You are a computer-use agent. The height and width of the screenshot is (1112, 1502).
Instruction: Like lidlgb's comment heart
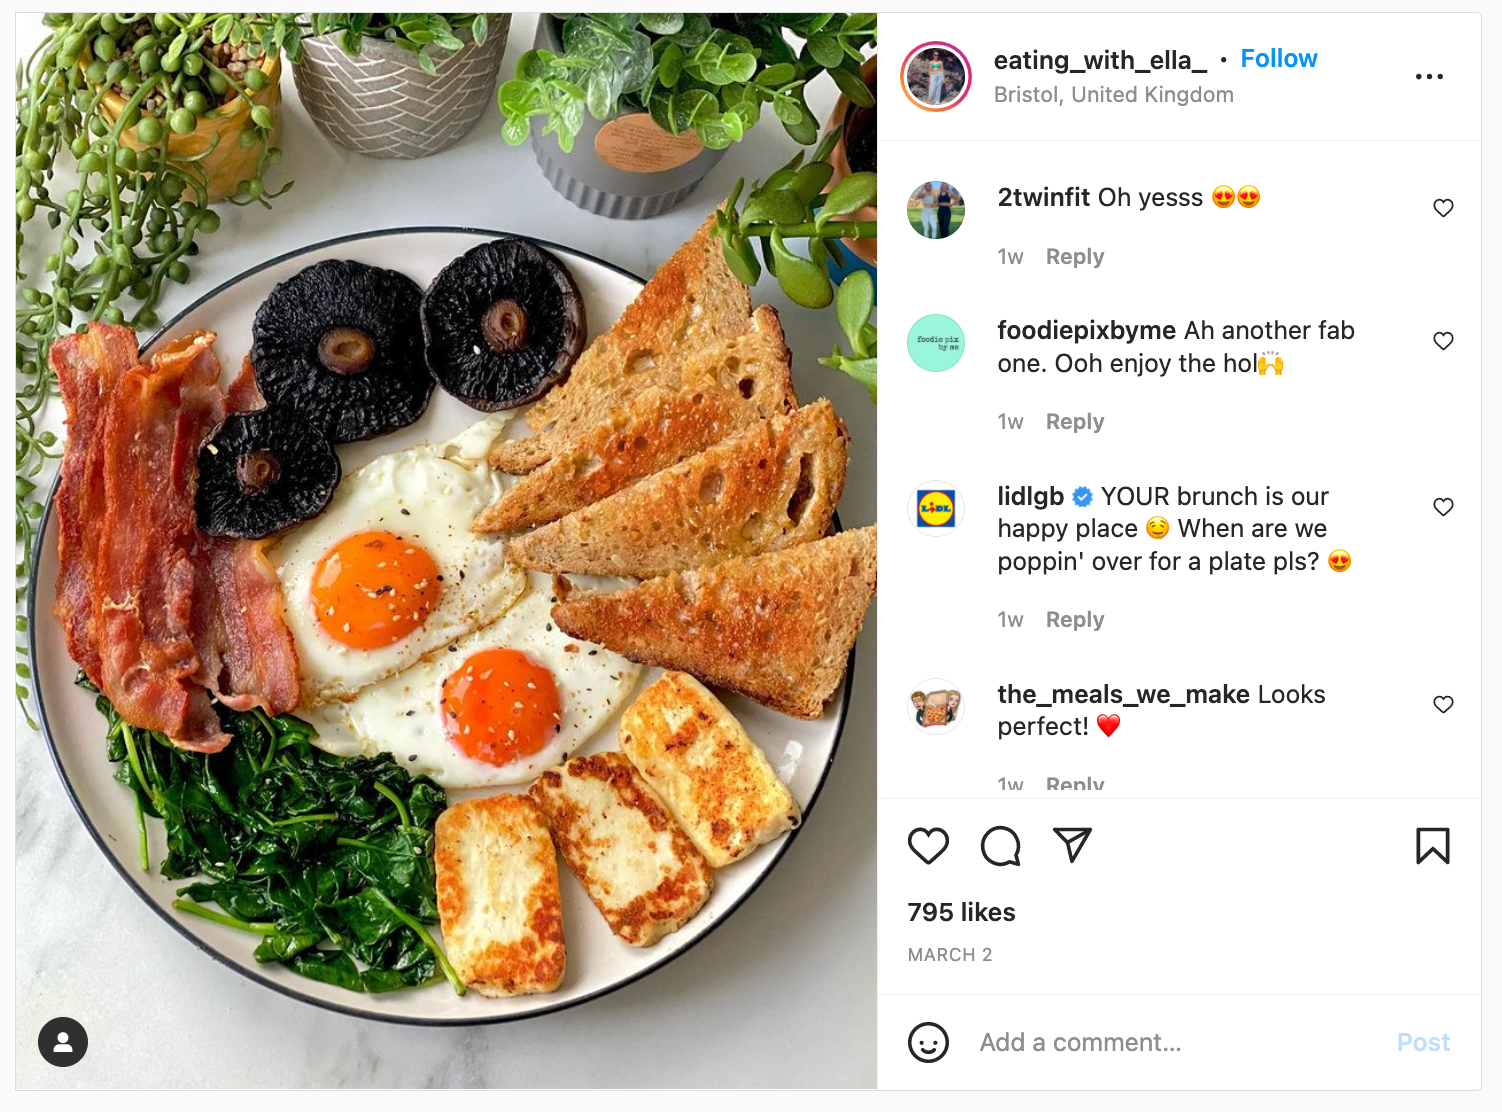[x=1443, y=507]
